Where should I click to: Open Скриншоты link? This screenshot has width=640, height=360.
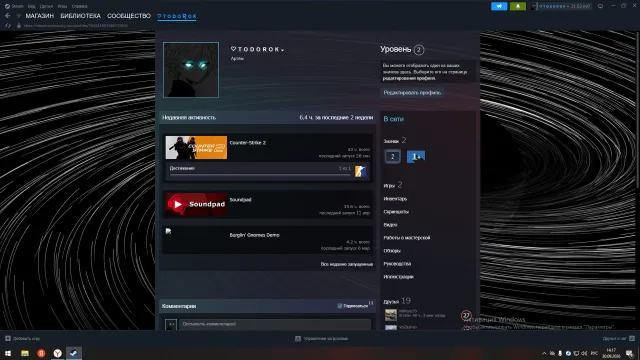coord(396,212)
